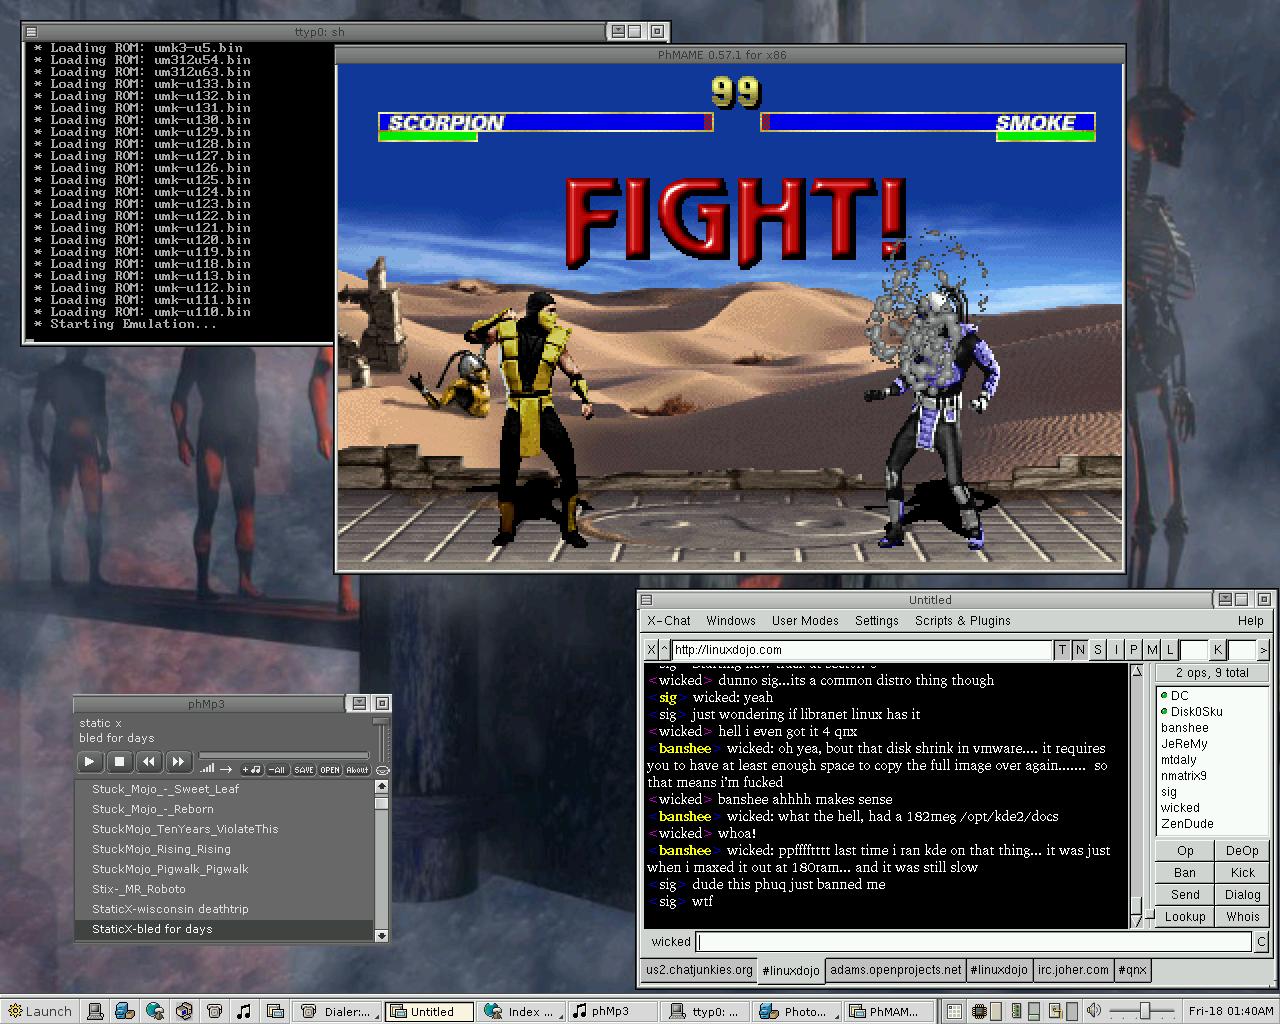Toggle the arrow play-order icon in phMp3

point(226,770)
